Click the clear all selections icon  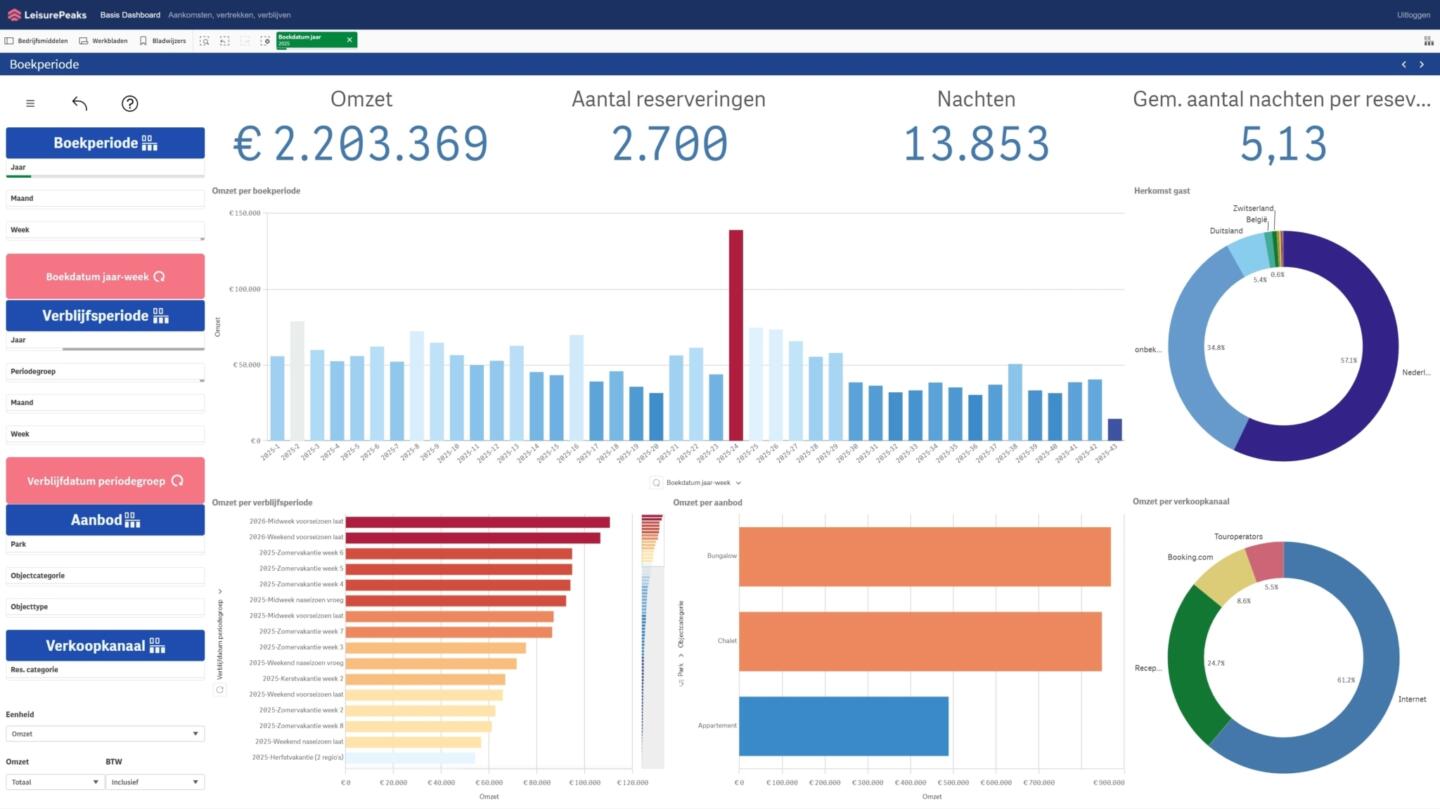pos(265,41)
